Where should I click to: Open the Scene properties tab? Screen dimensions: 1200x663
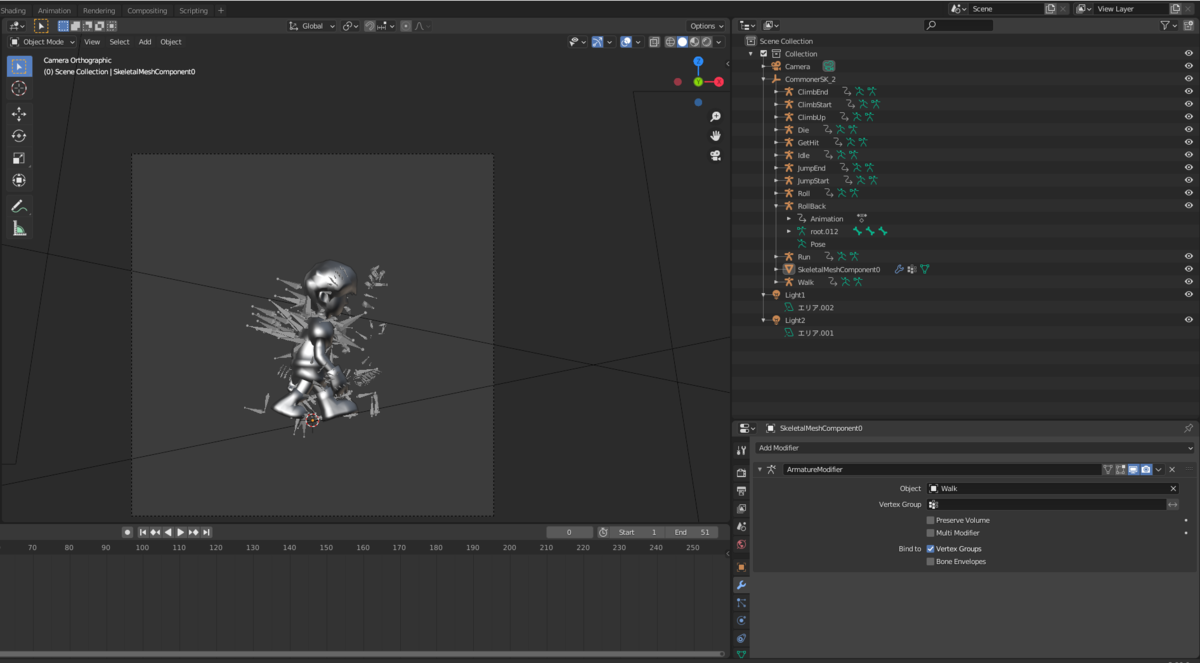click(x=741, y=526)
